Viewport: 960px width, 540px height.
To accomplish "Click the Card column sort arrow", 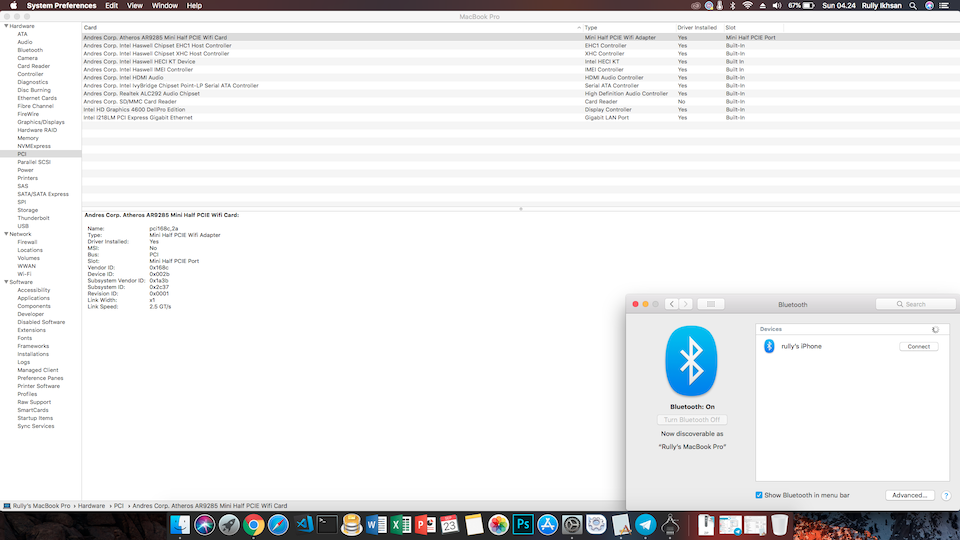I will [x=579, y=28].
